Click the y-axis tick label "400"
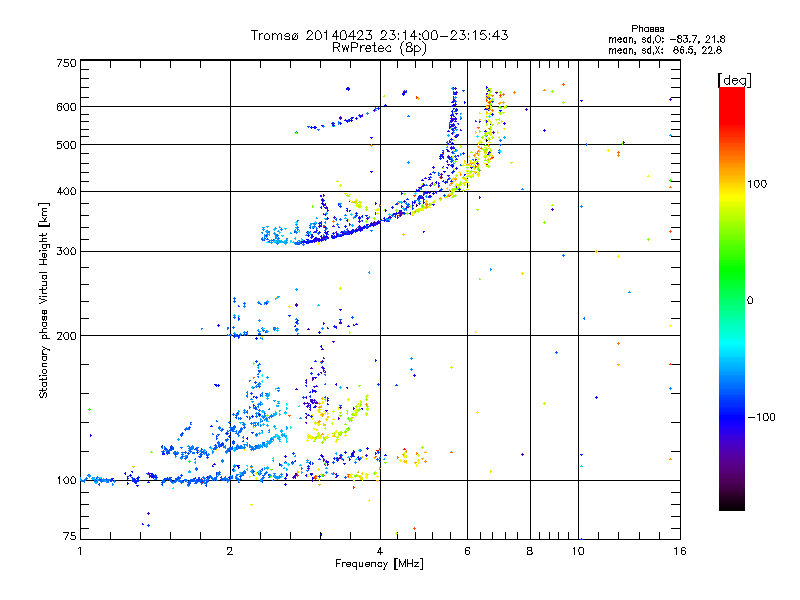Screen dimensions: 800x600 pos(66,192)
